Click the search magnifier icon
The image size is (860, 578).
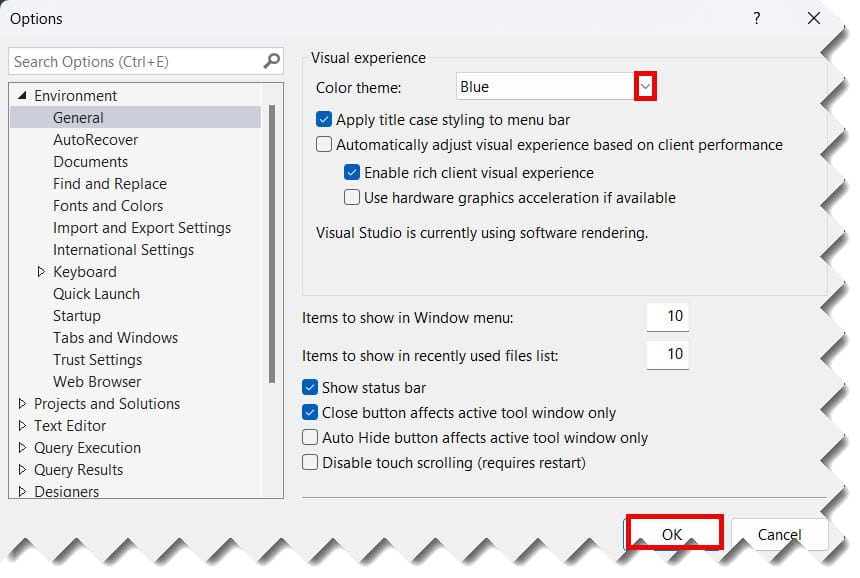pyautogui.click(x=272, y=61)
